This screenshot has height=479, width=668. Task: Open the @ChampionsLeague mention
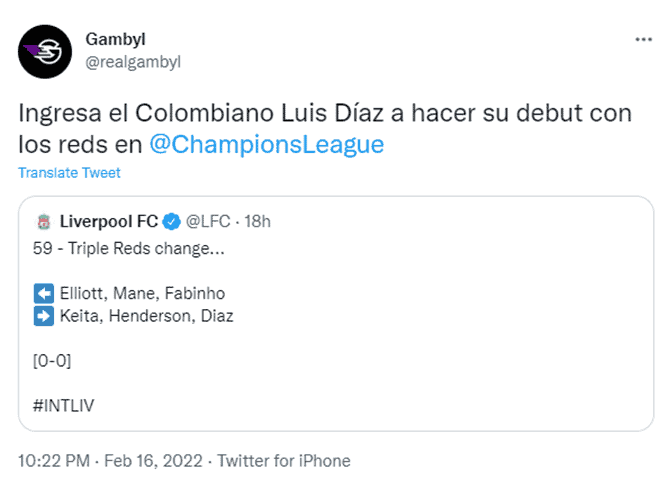[267, 145]
